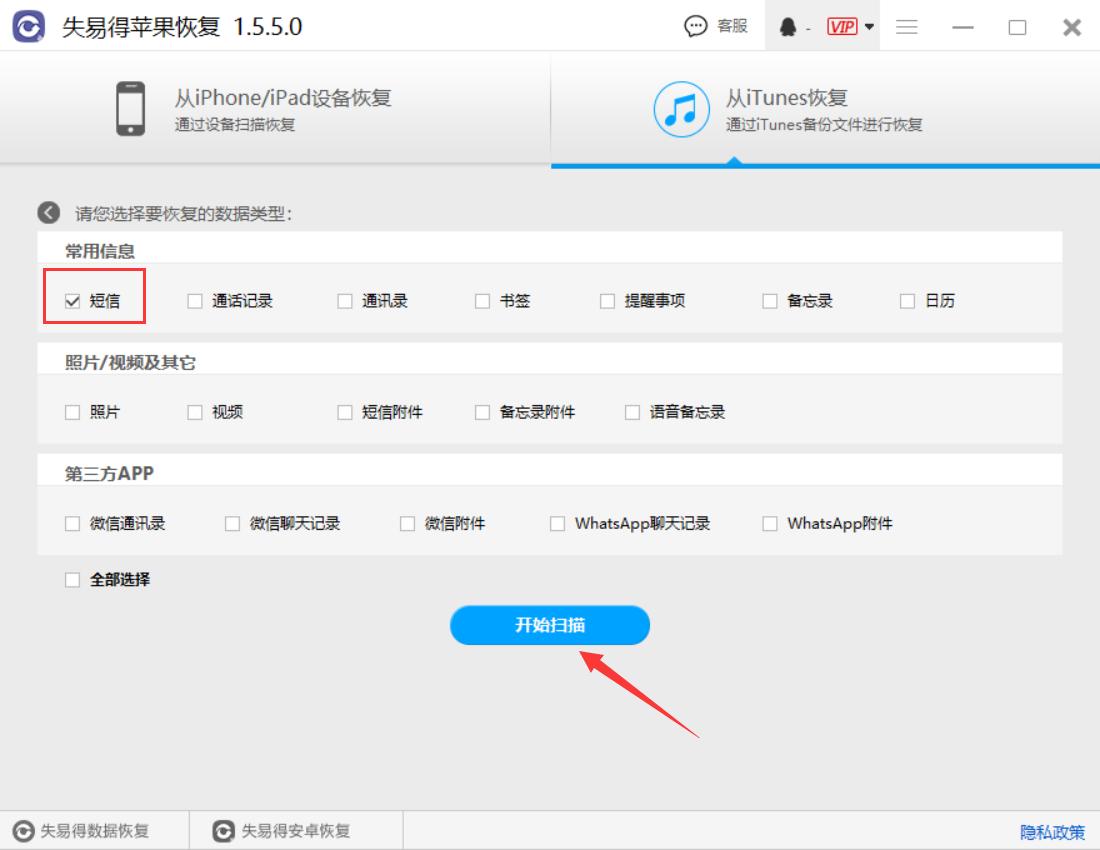Uncheck the 短信 checkbox

(x=72, y=299)
